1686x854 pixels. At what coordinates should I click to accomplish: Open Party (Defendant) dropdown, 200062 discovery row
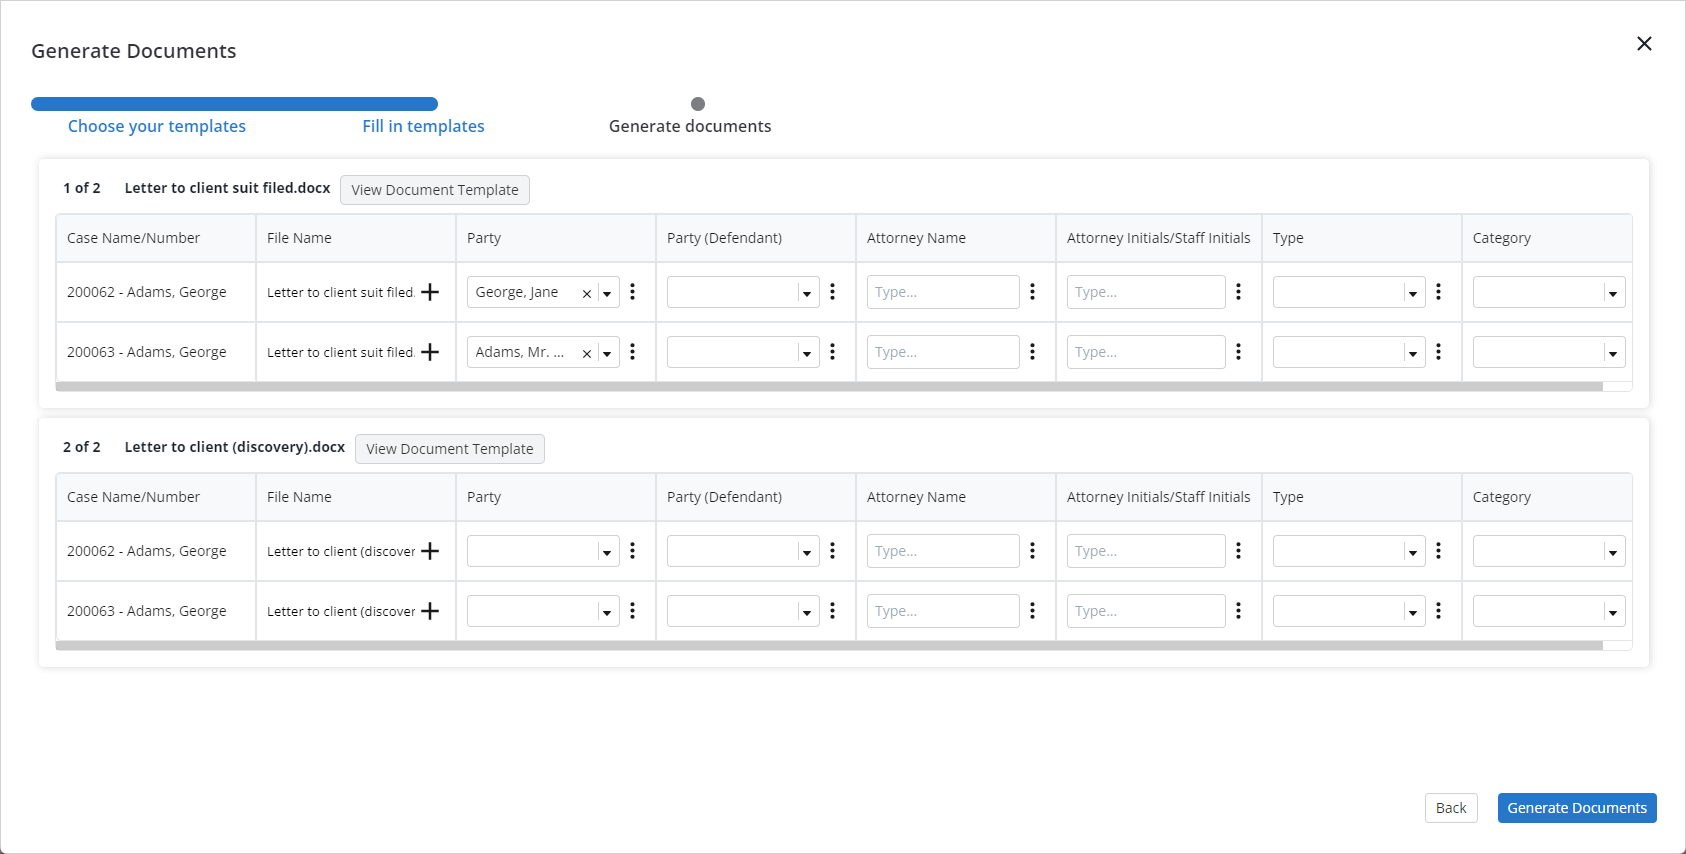[x=743, y=551]
